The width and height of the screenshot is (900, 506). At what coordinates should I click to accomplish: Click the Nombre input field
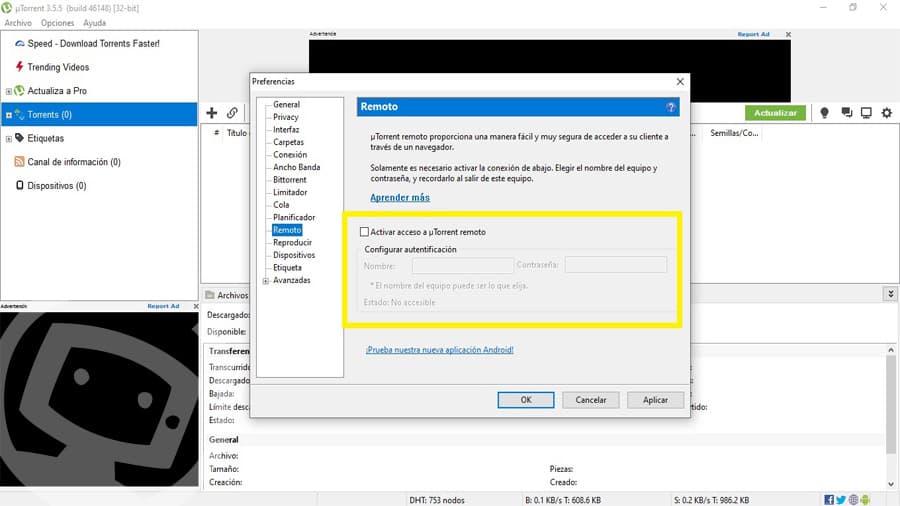pyautogui.click(x=463, y=265)
